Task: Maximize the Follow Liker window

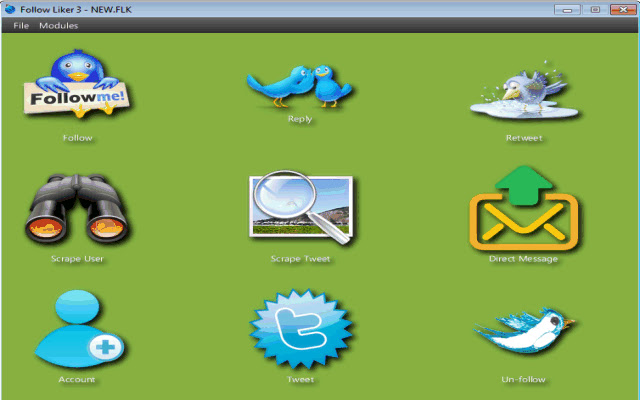Action: click(x=595, y=9)
